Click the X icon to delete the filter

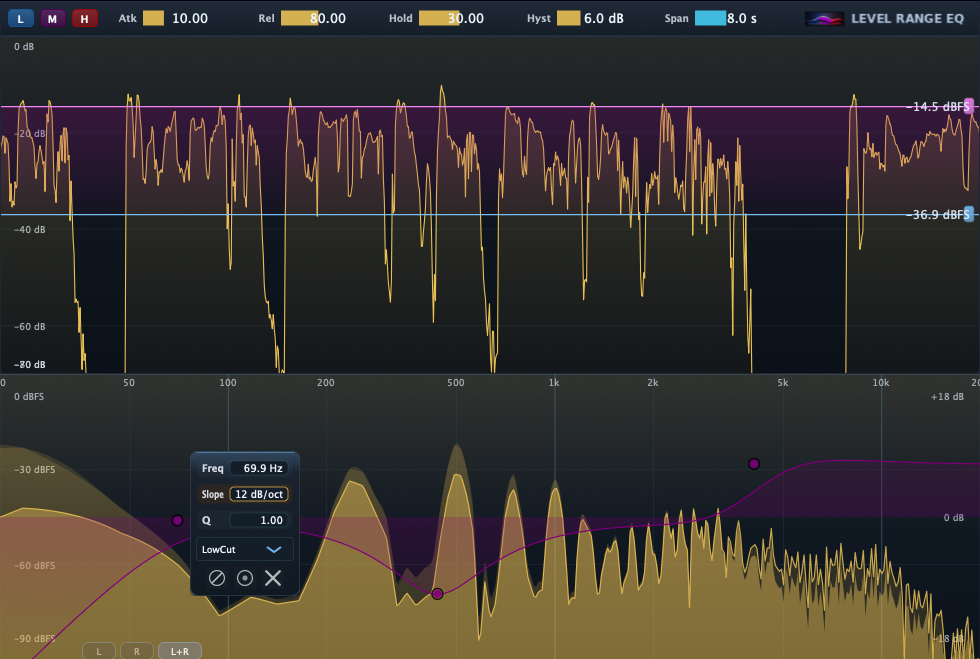coord(272,578)
